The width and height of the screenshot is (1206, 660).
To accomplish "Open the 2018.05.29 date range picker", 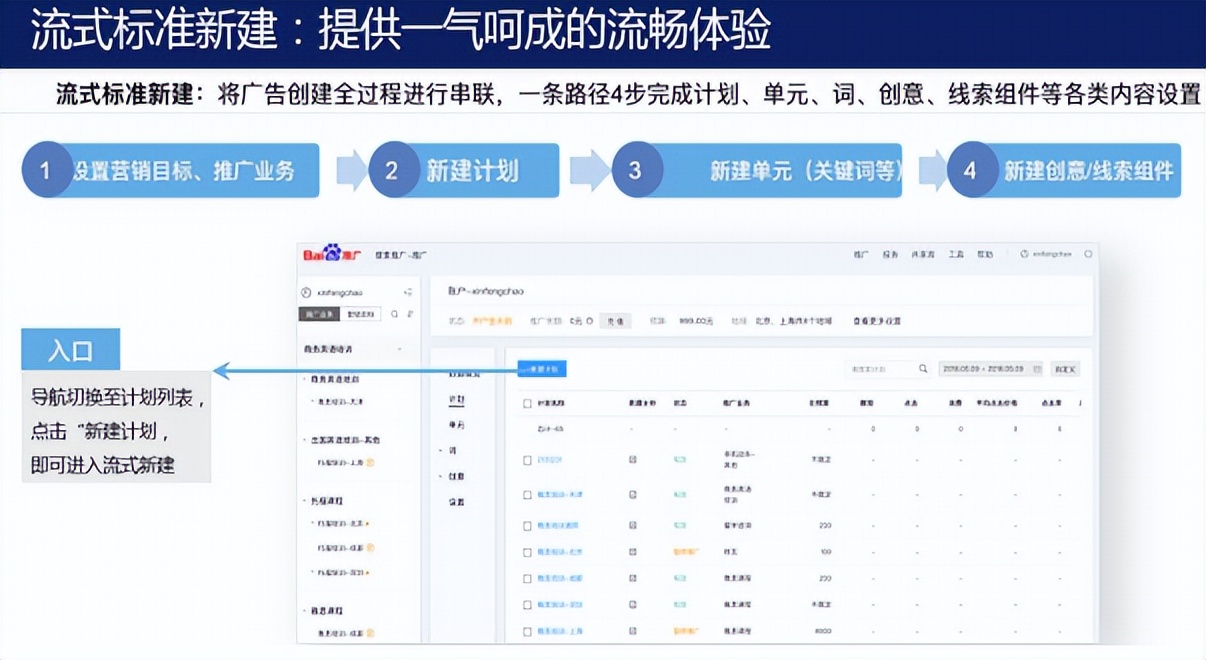I will pos(991,369).
